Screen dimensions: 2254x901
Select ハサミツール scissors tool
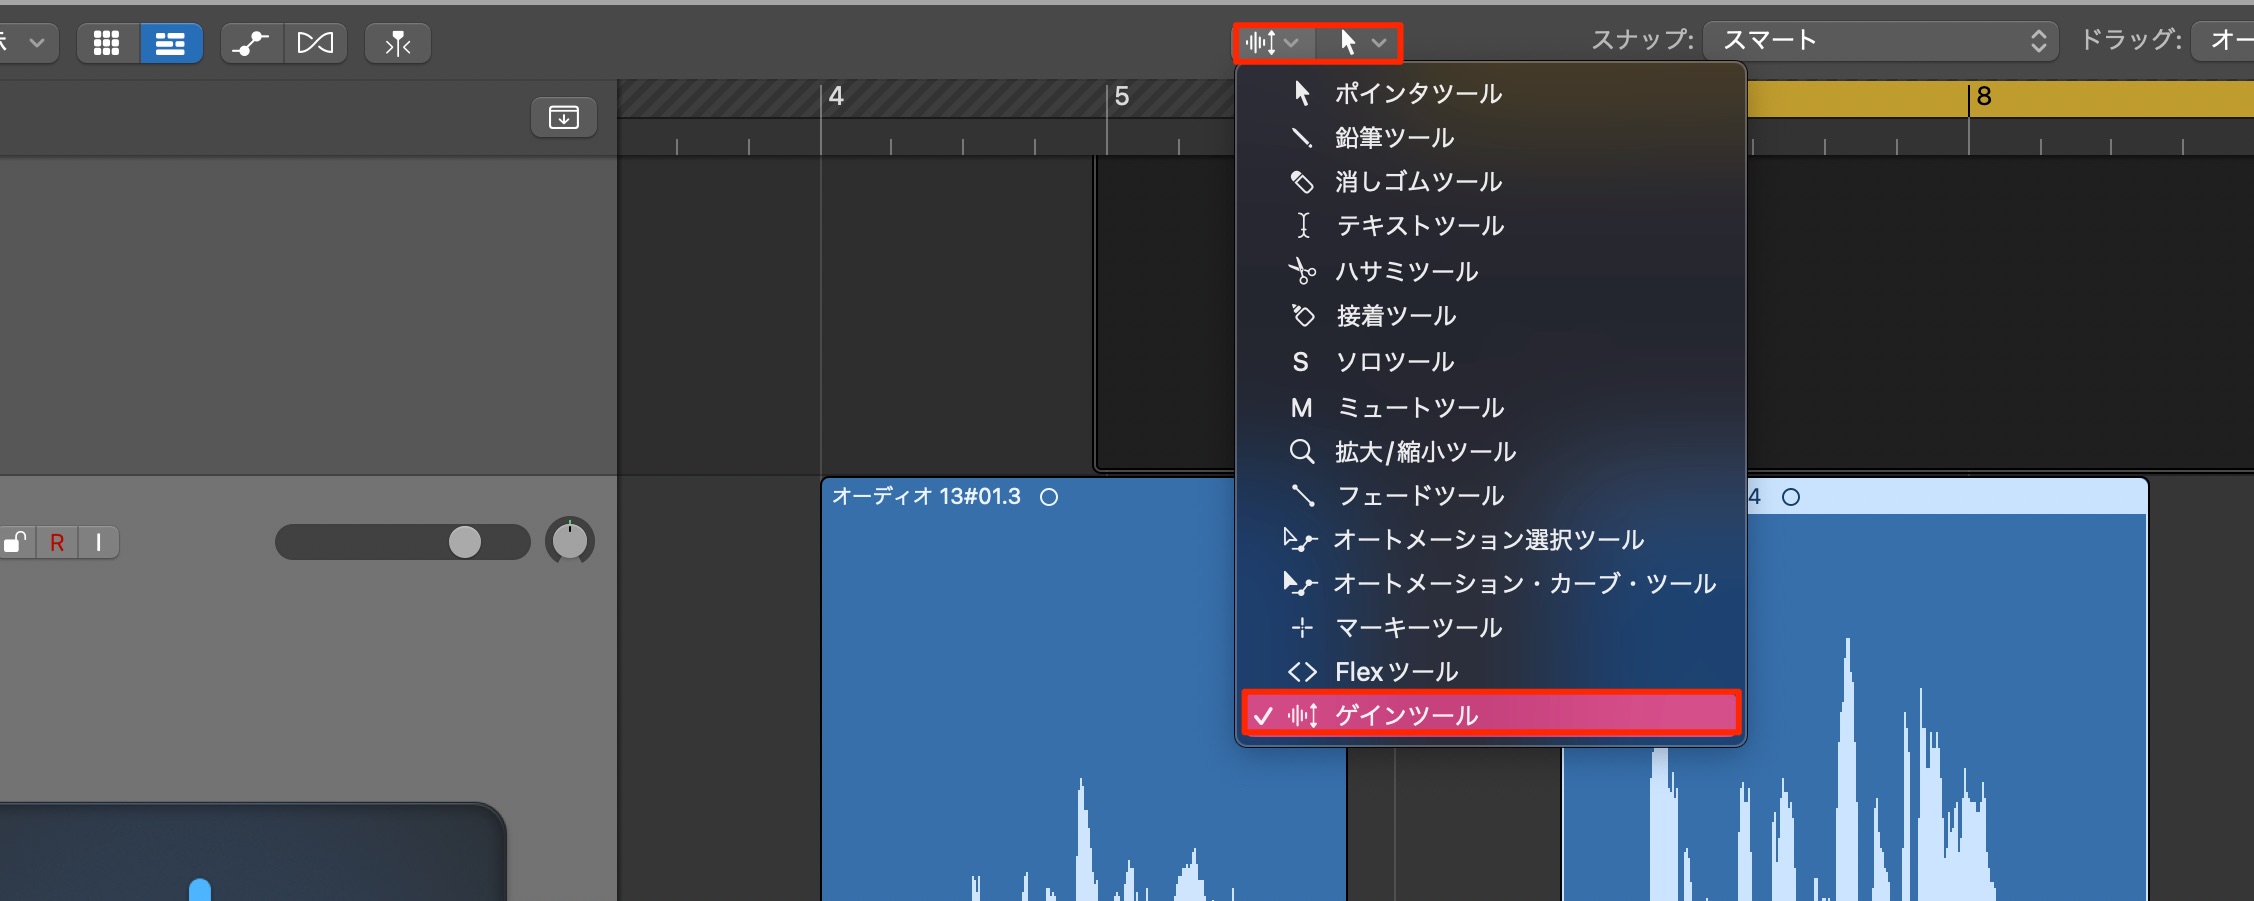coord(1491,271)
